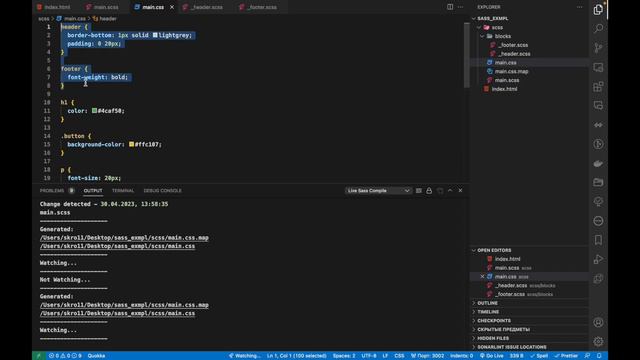Split the editor to the right
Viewport: 640px width, 360px height.
tap(450, 7)
